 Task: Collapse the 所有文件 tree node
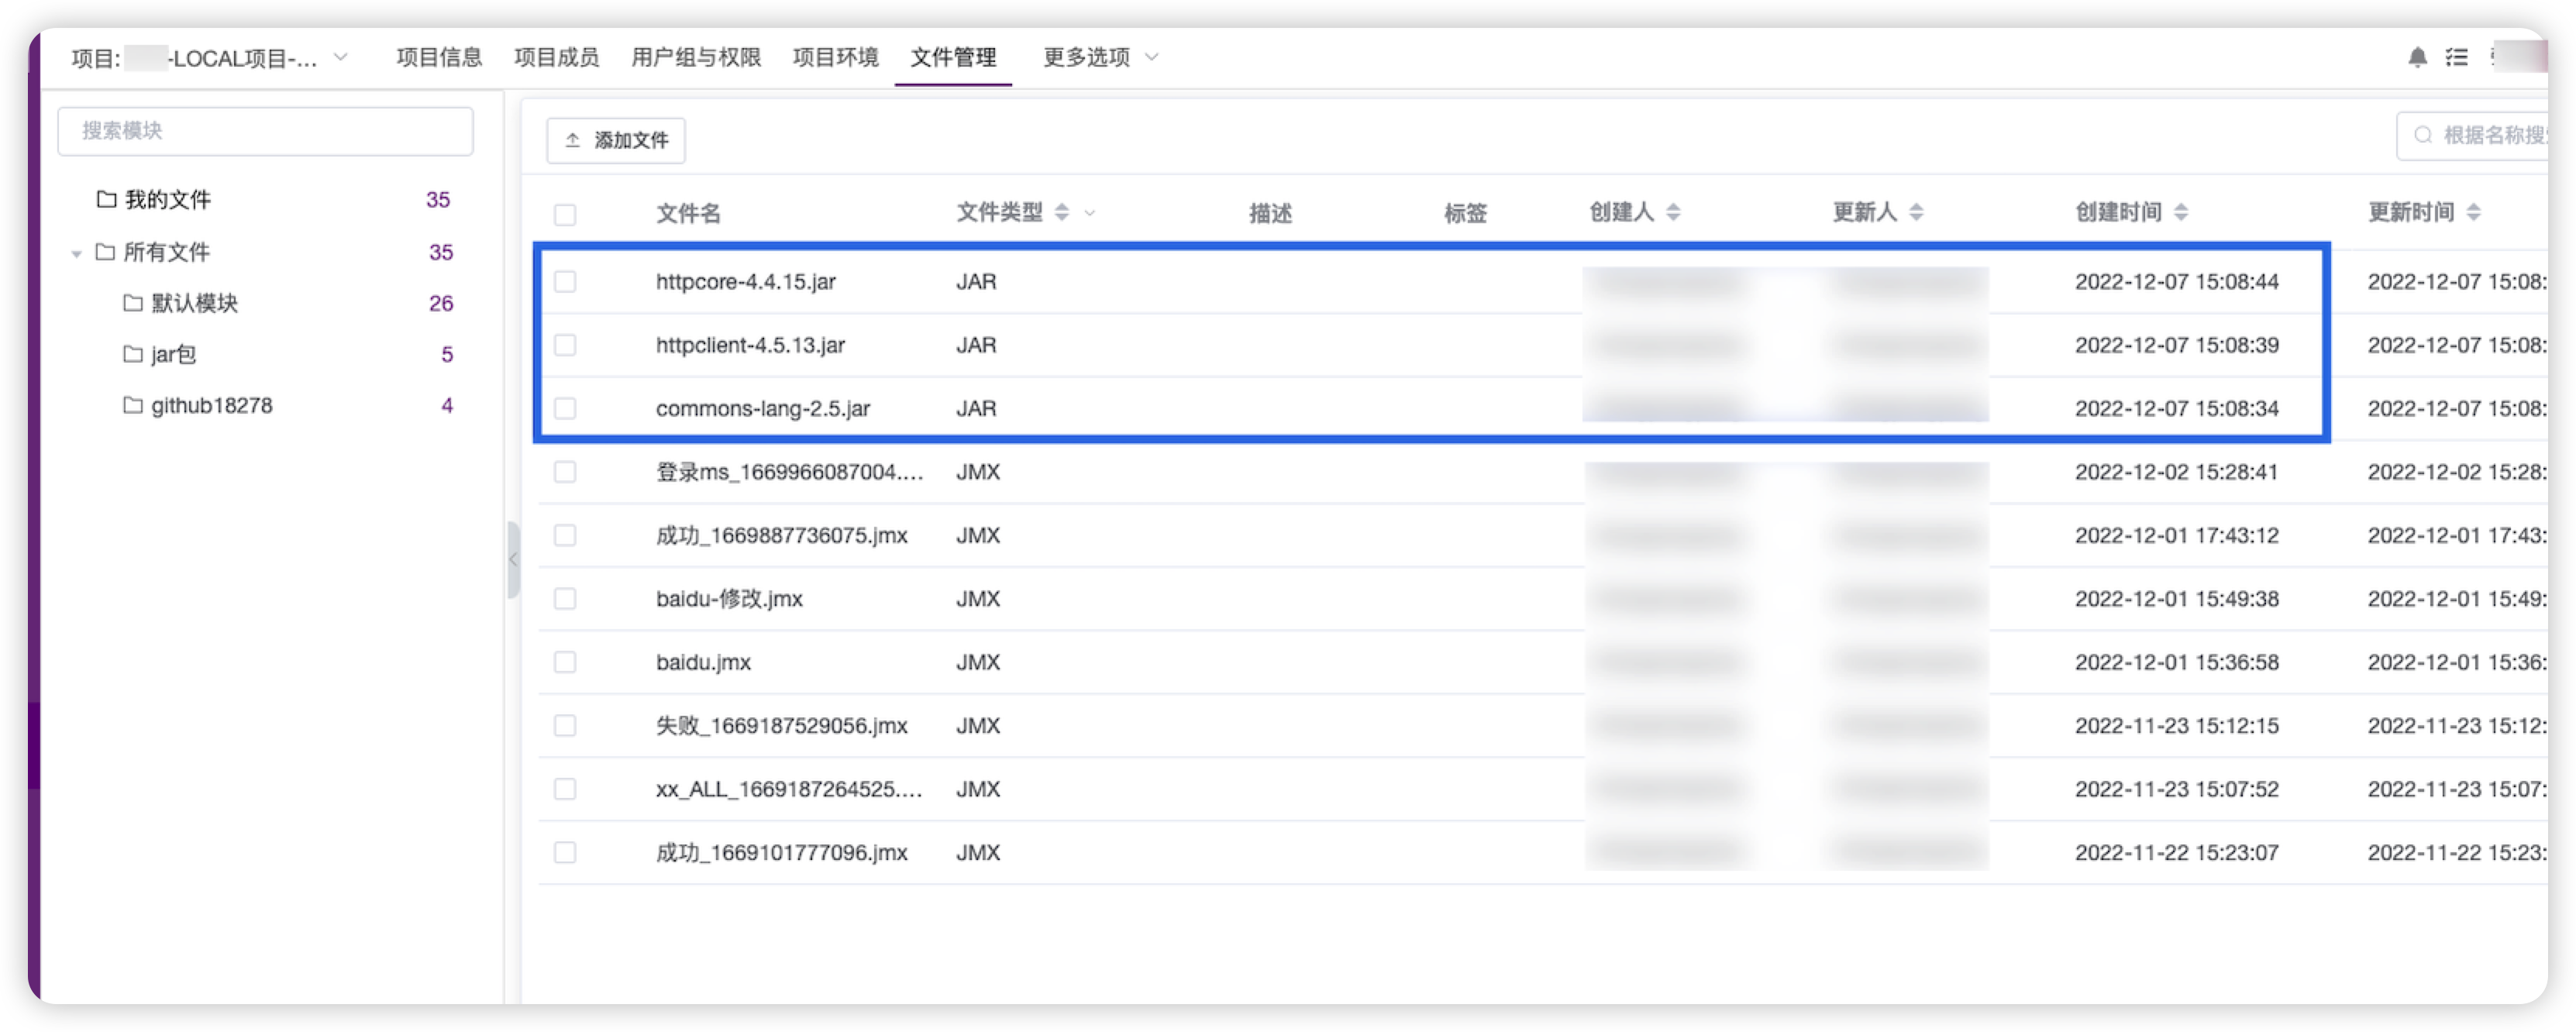(76, 253)
